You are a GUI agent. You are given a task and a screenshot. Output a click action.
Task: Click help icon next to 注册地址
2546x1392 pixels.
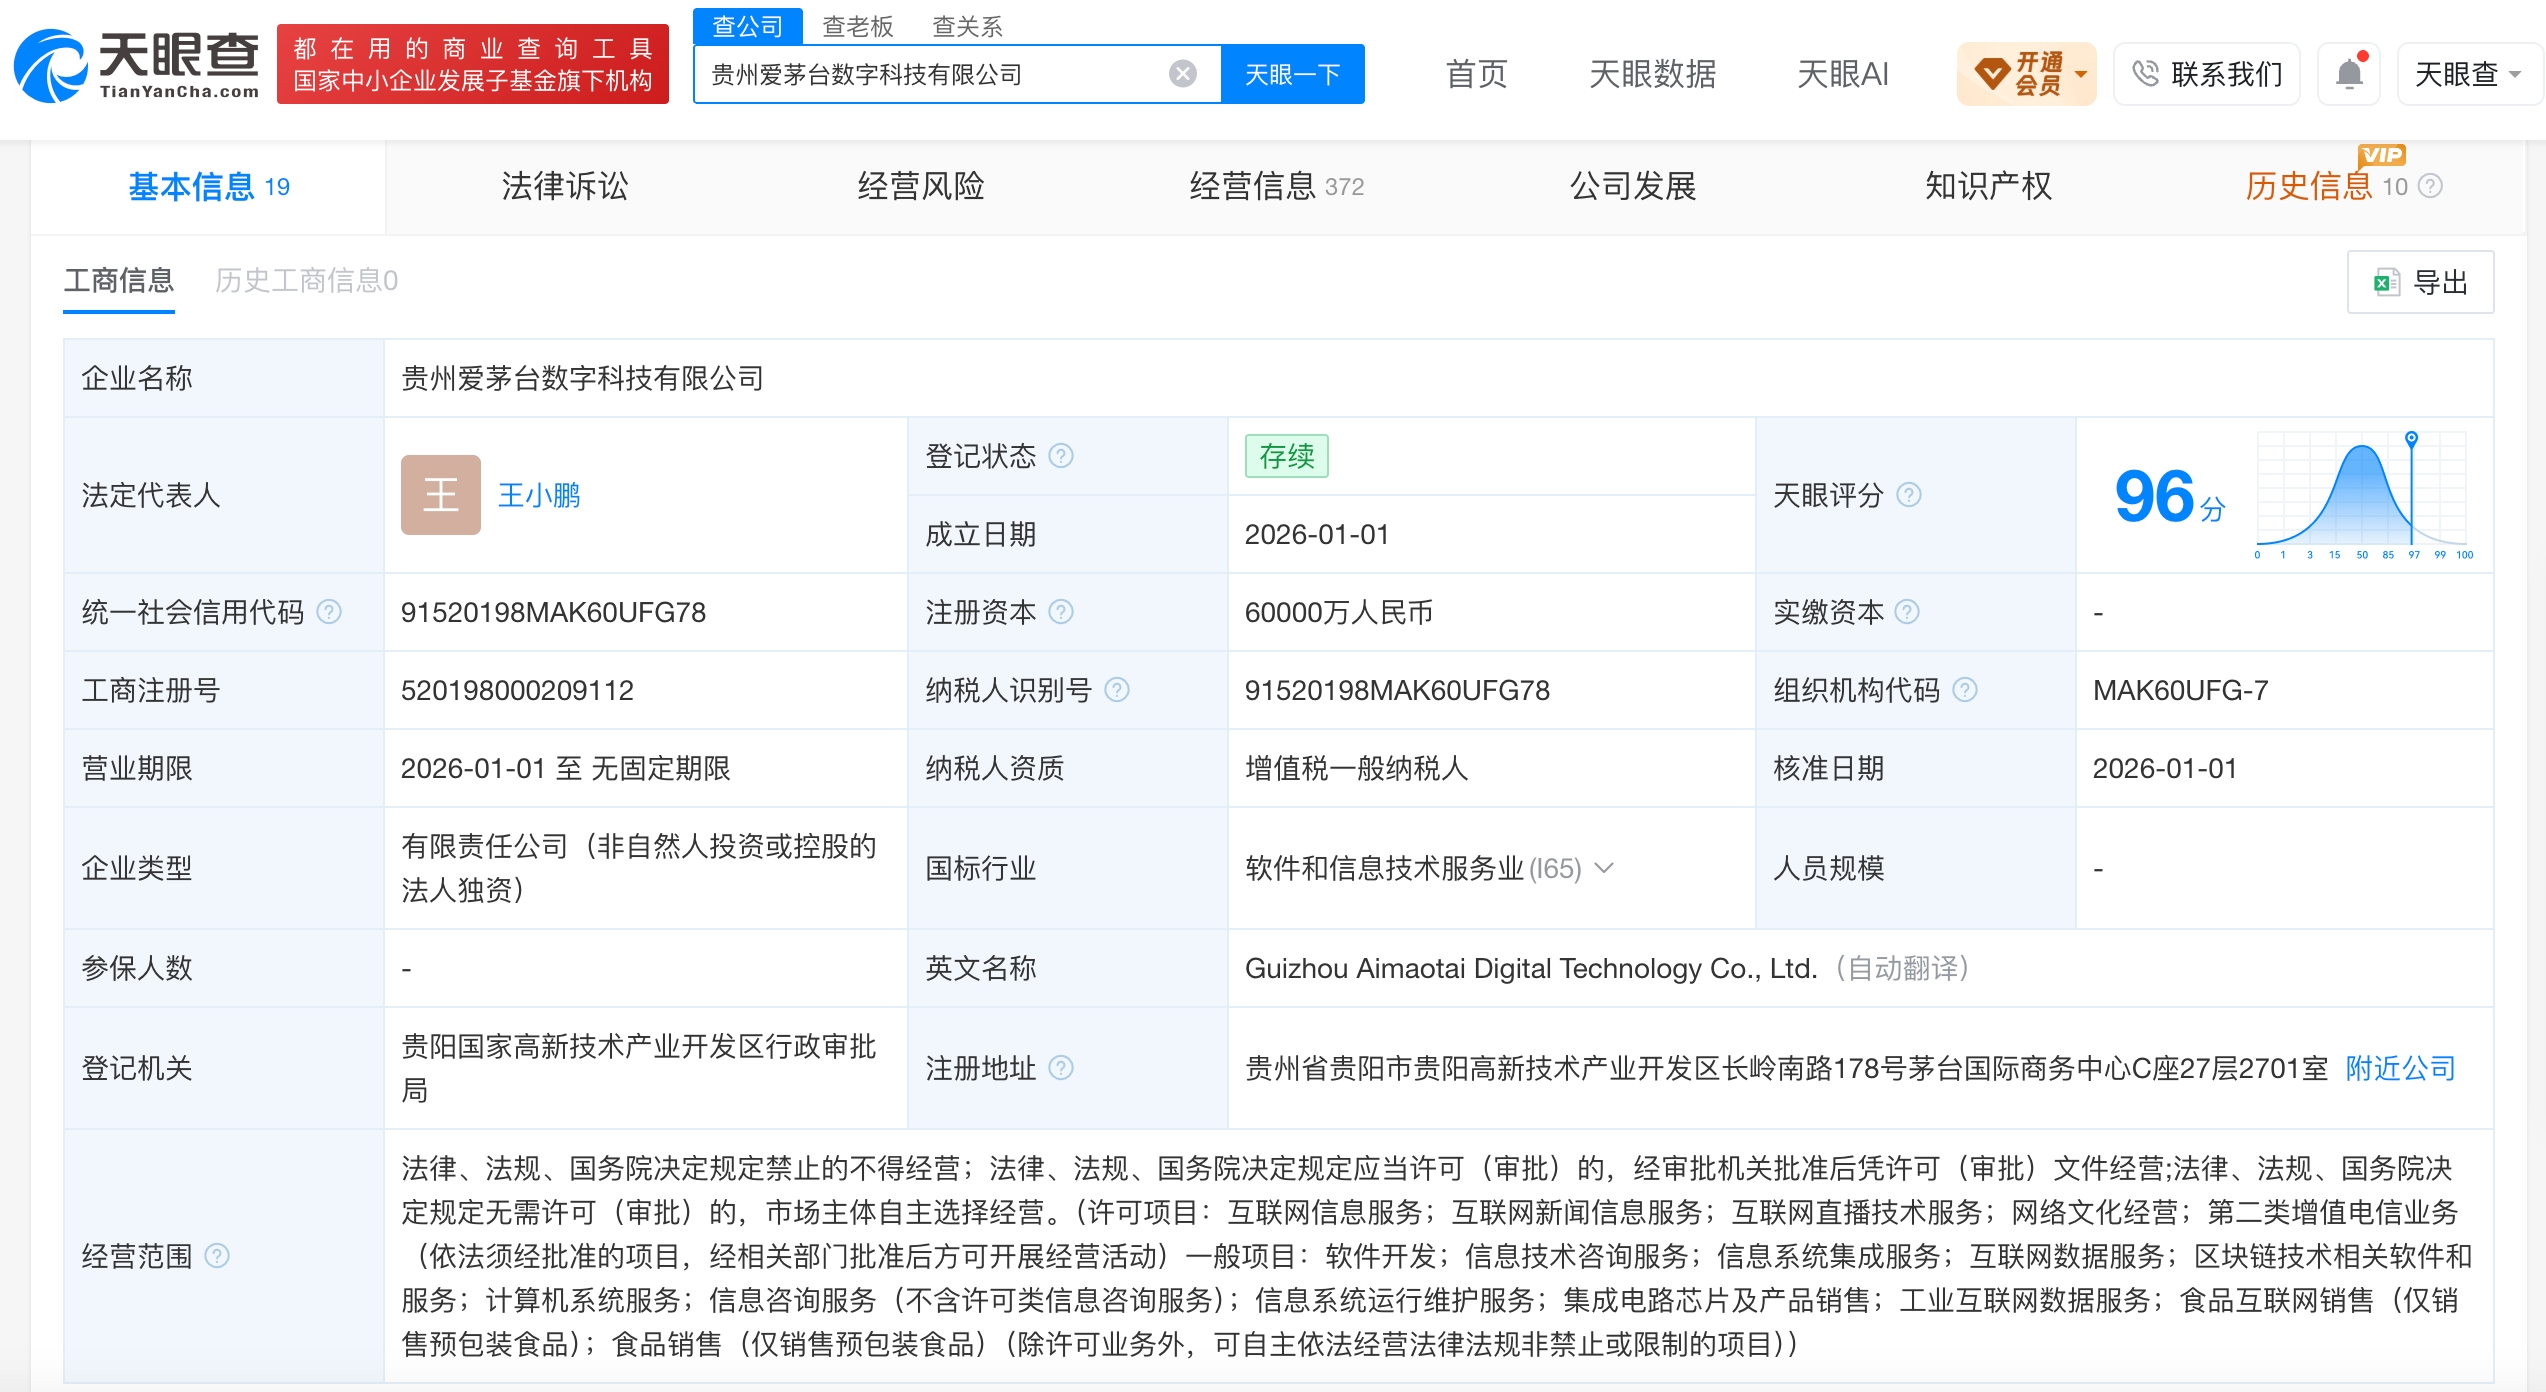point(1061,1068)
